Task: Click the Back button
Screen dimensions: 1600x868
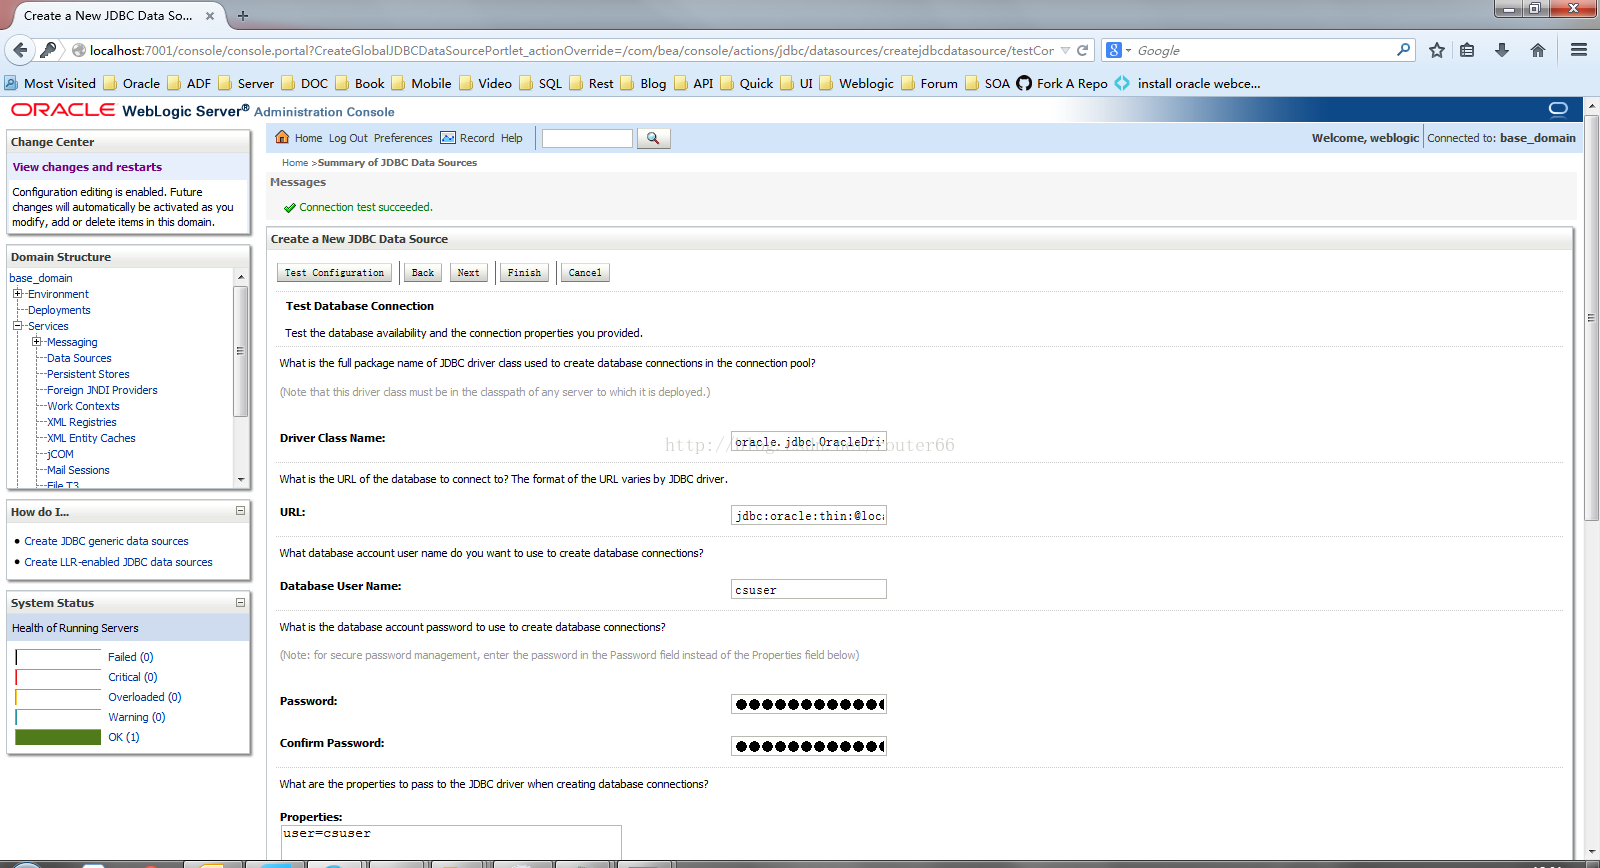Action: 423,272
